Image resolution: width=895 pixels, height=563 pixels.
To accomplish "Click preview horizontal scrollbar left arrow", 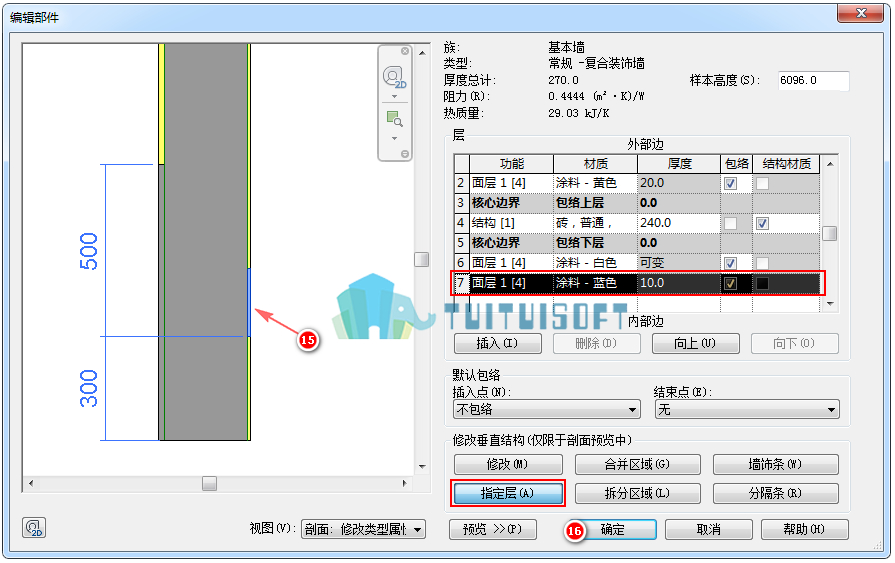I will 31,484.
